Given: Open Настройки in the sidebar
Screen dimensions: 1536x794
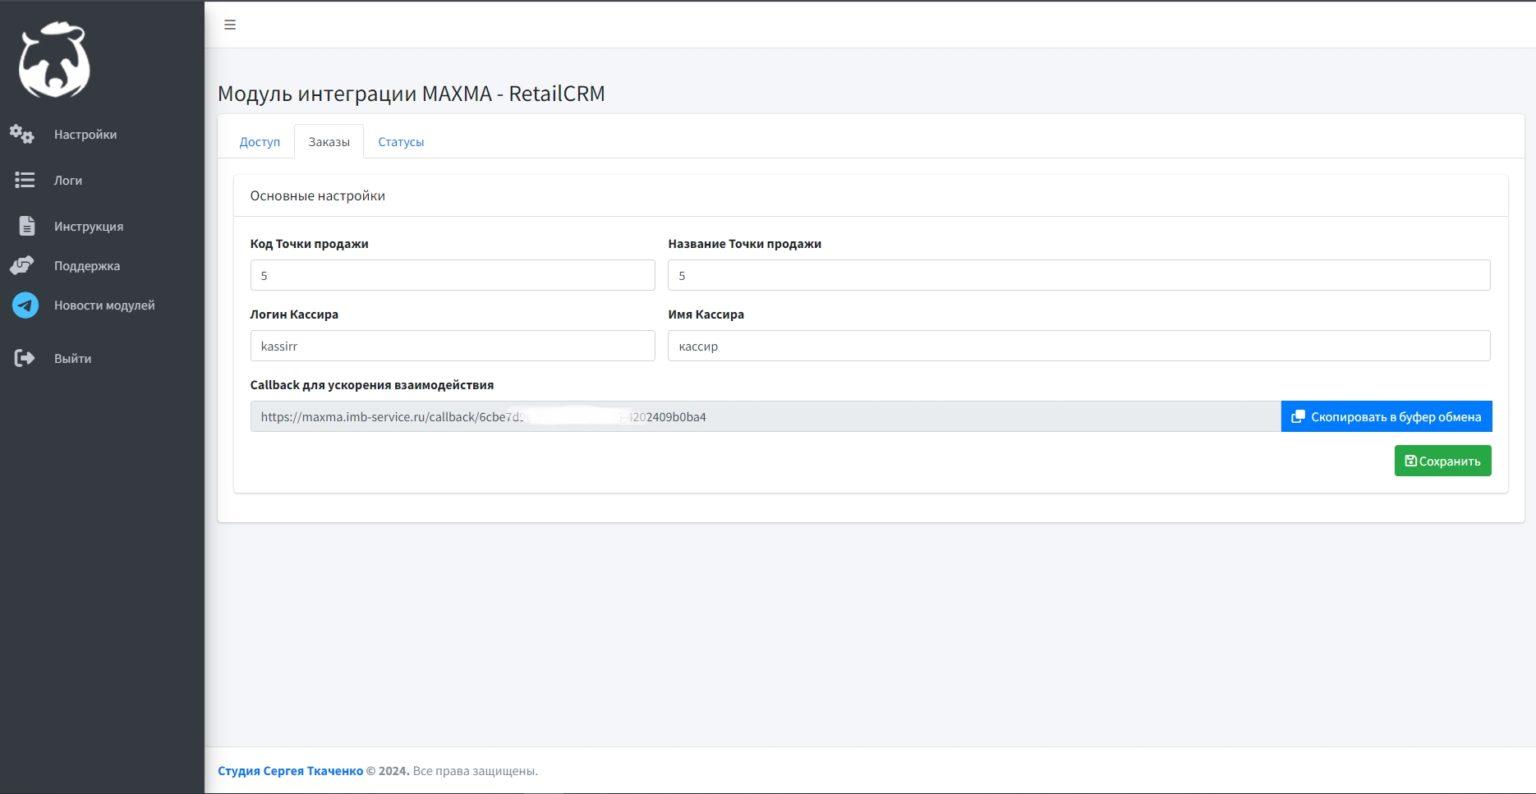Looking at the screenshot, I should coord(85,134).
